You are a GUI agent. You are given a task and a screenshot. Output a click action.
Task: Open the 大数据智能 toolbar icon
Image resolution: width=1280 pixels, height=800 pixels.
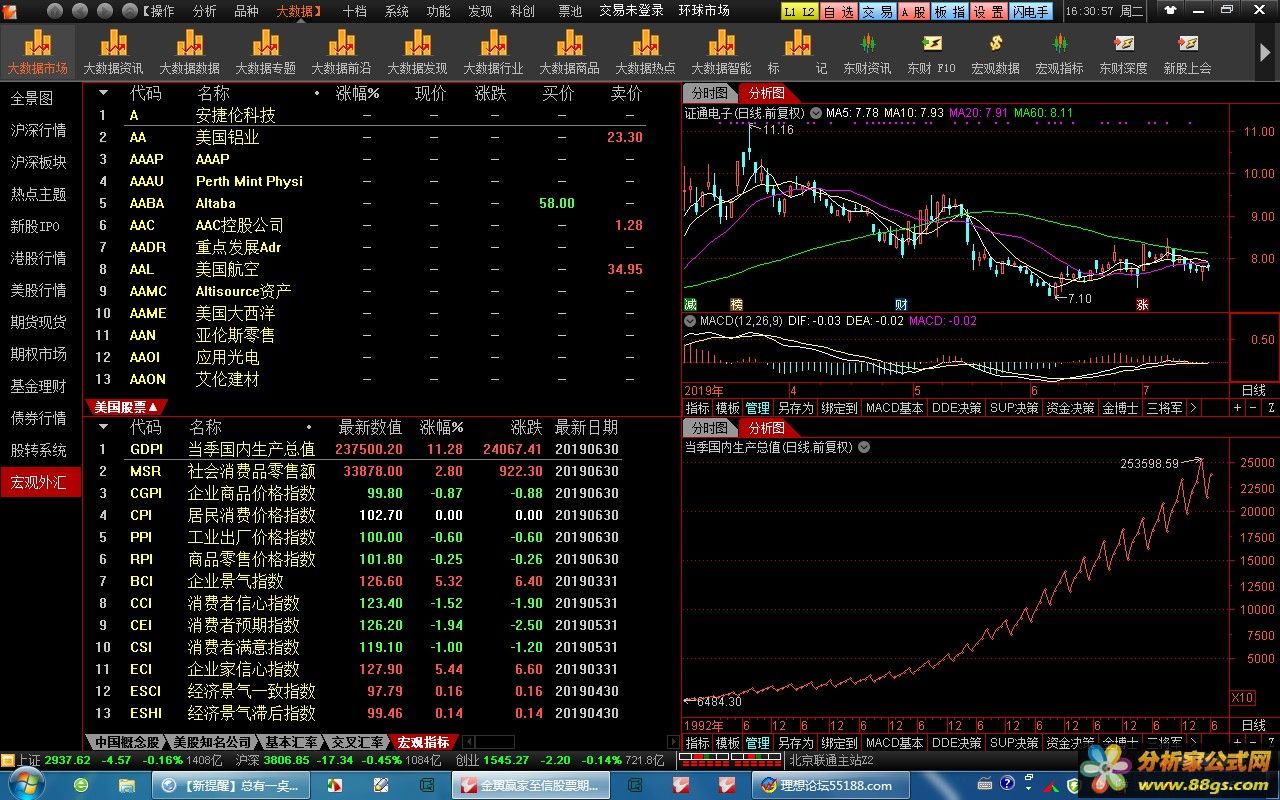tap(721, 52)
